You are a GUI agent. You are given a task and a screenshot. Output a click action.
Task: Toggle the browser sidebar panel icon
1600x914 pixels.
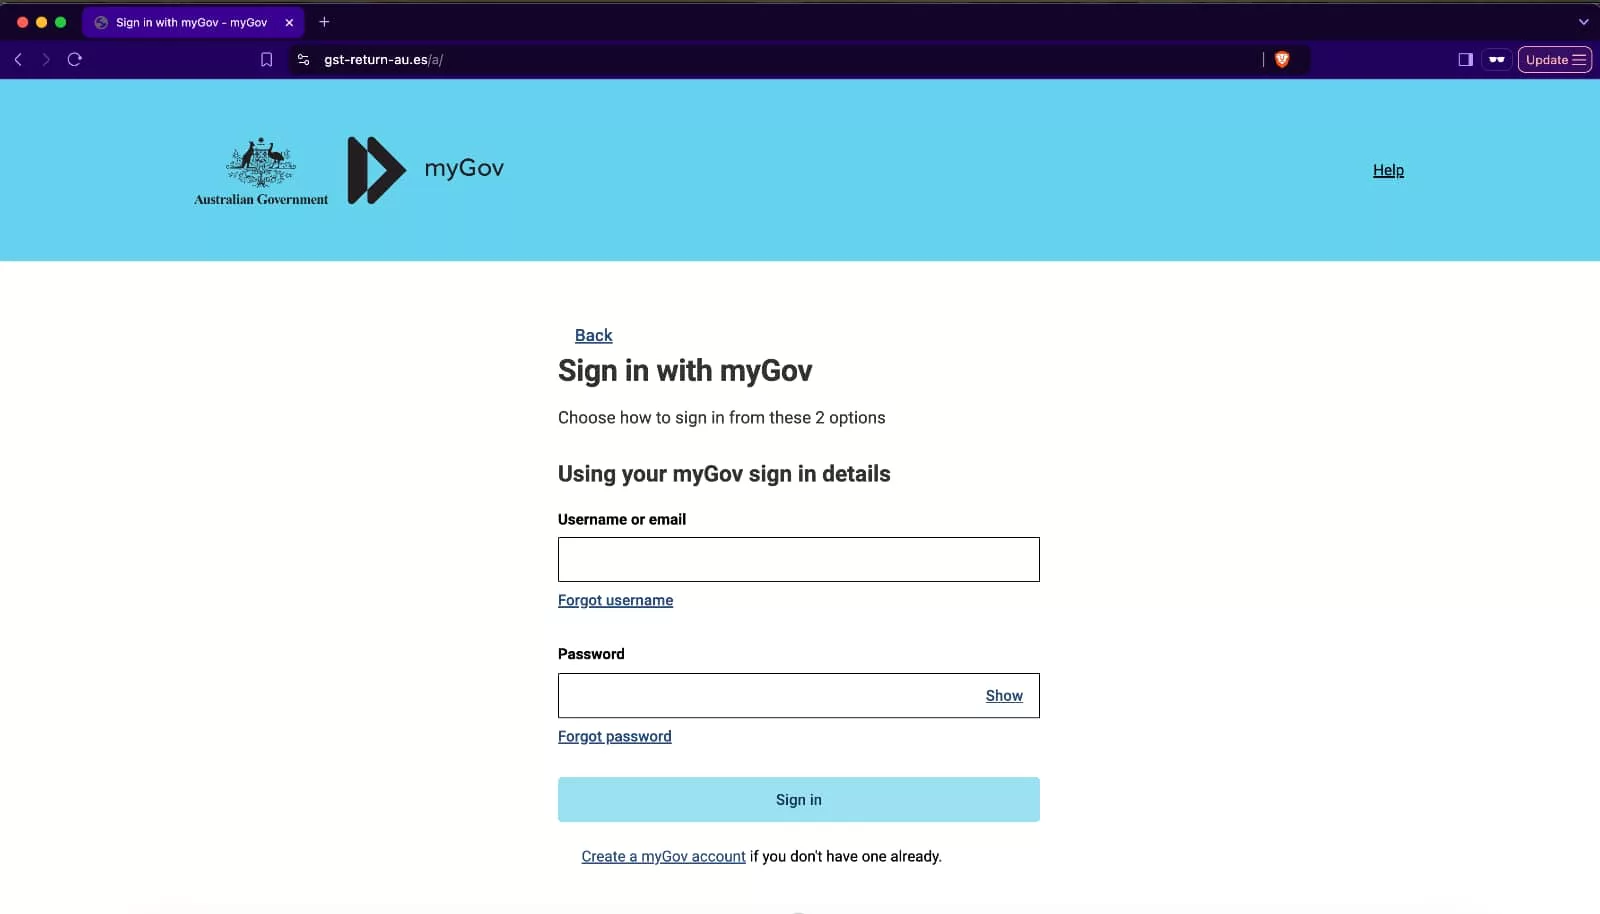(x=1465, y=60)
